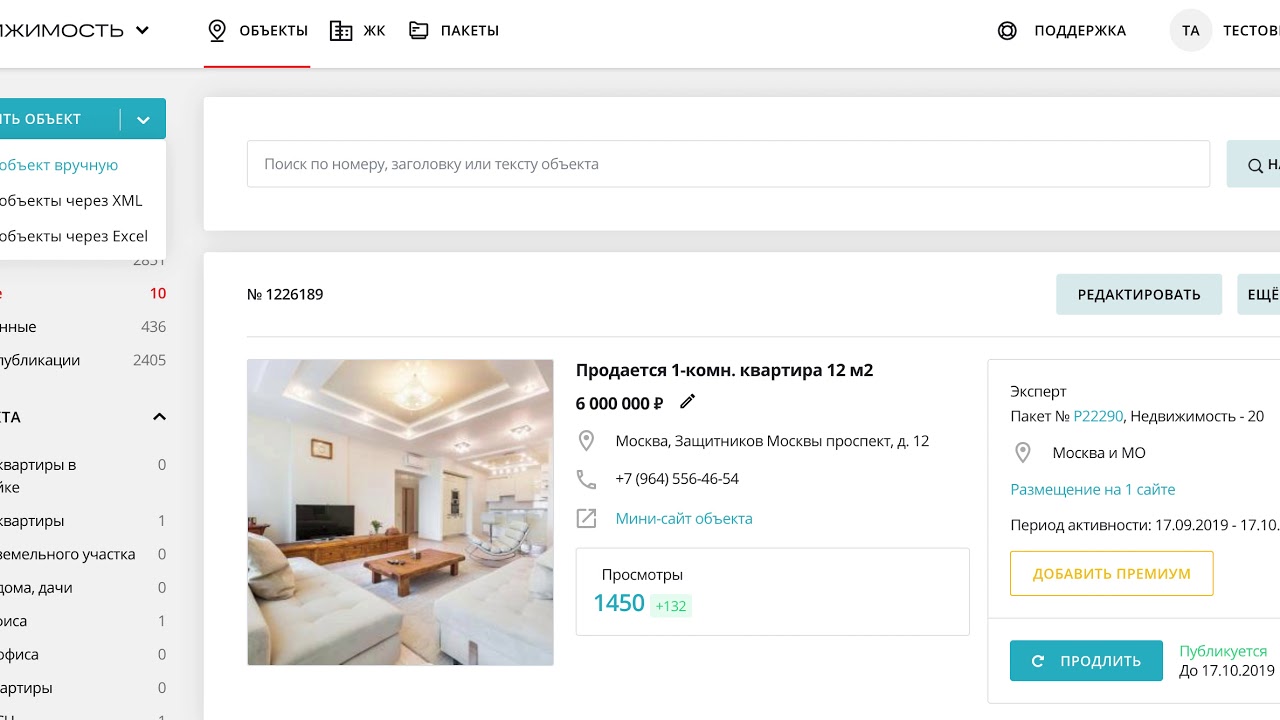Select the sidebar filter with count 436
This screenshot has height=720, width=1280.
(83, 327)
